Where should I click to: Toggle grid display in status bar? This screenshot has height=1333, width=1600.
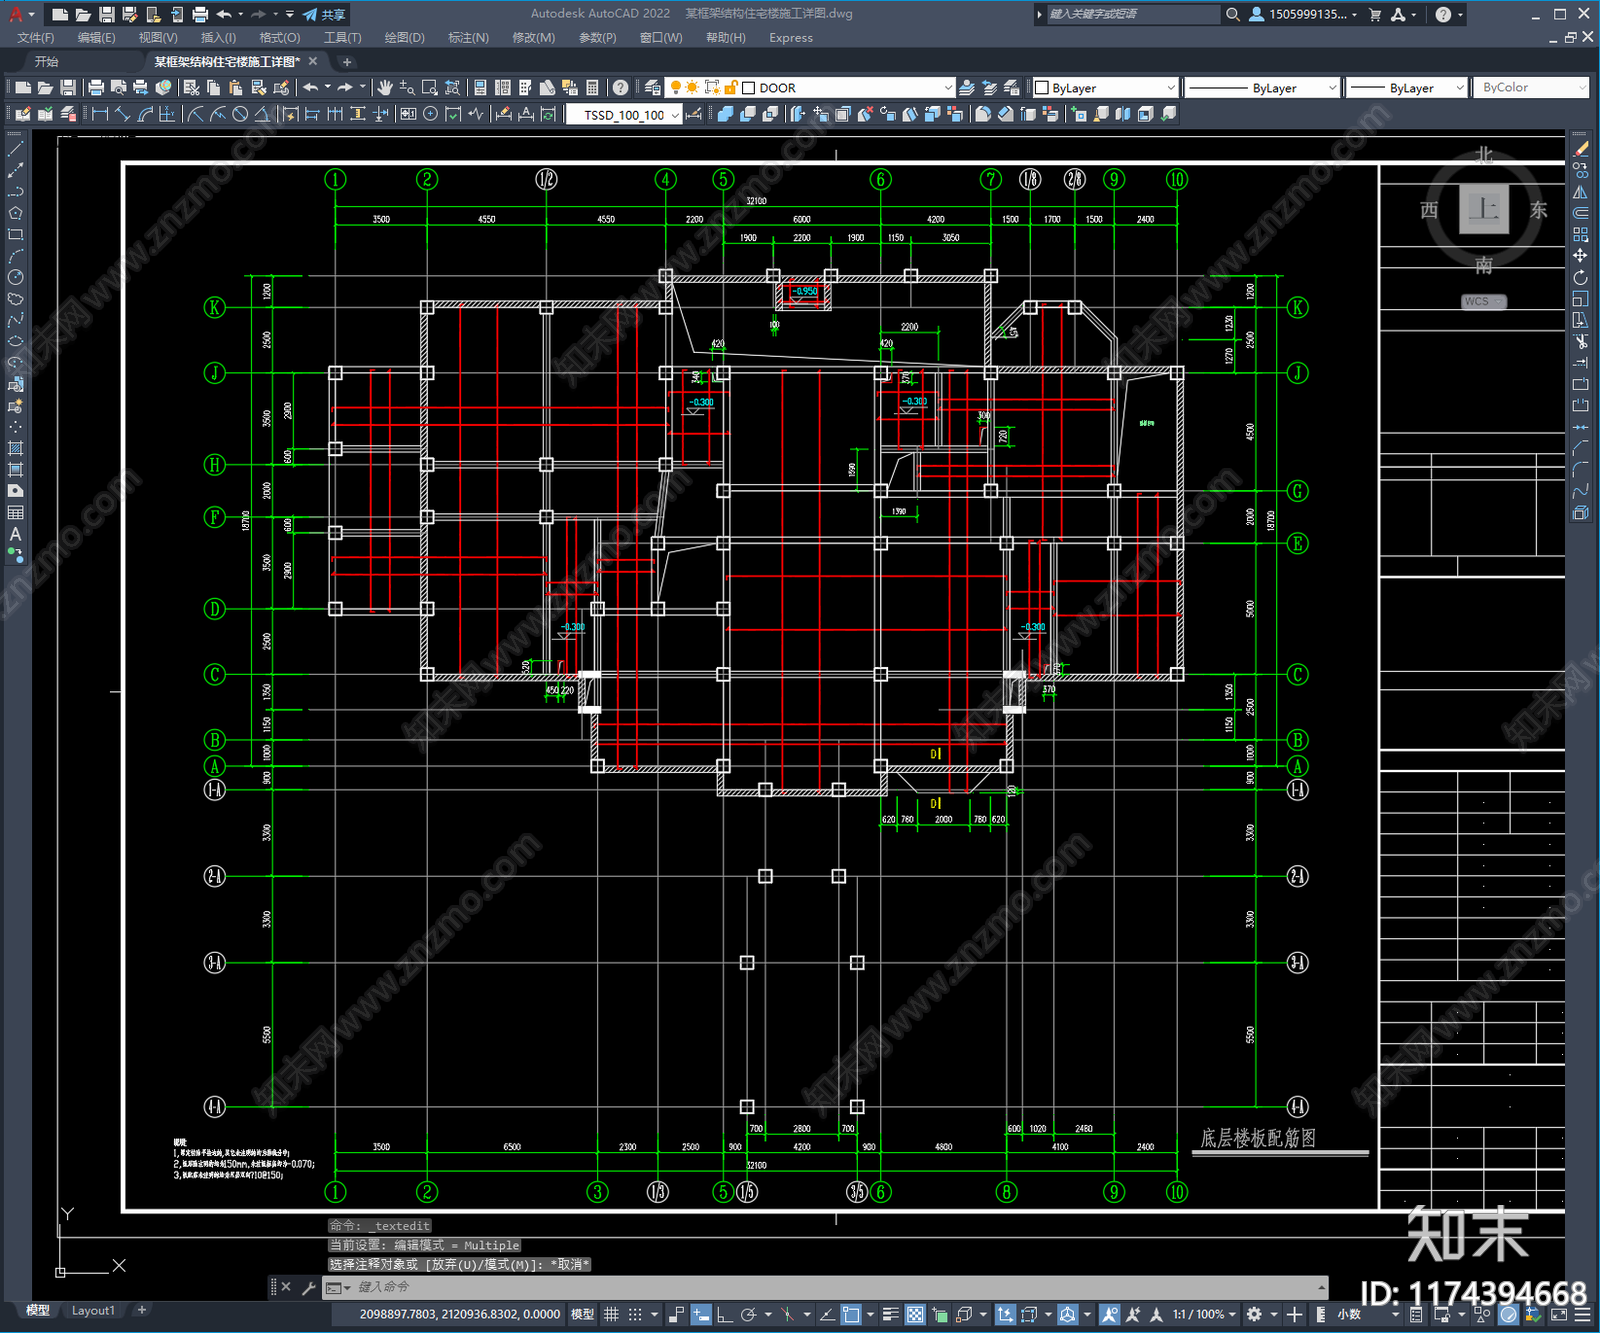[611, 1314]
